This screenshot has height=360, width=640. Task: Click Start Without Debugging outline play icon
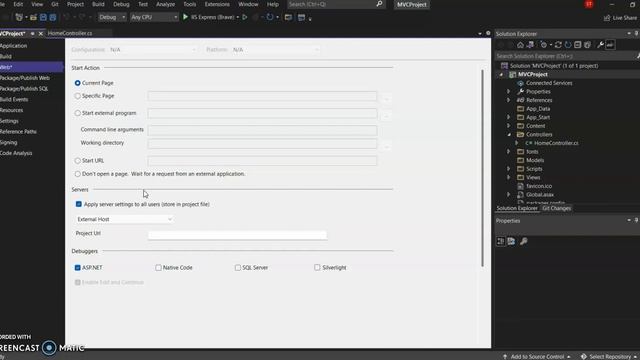[245, 17]
